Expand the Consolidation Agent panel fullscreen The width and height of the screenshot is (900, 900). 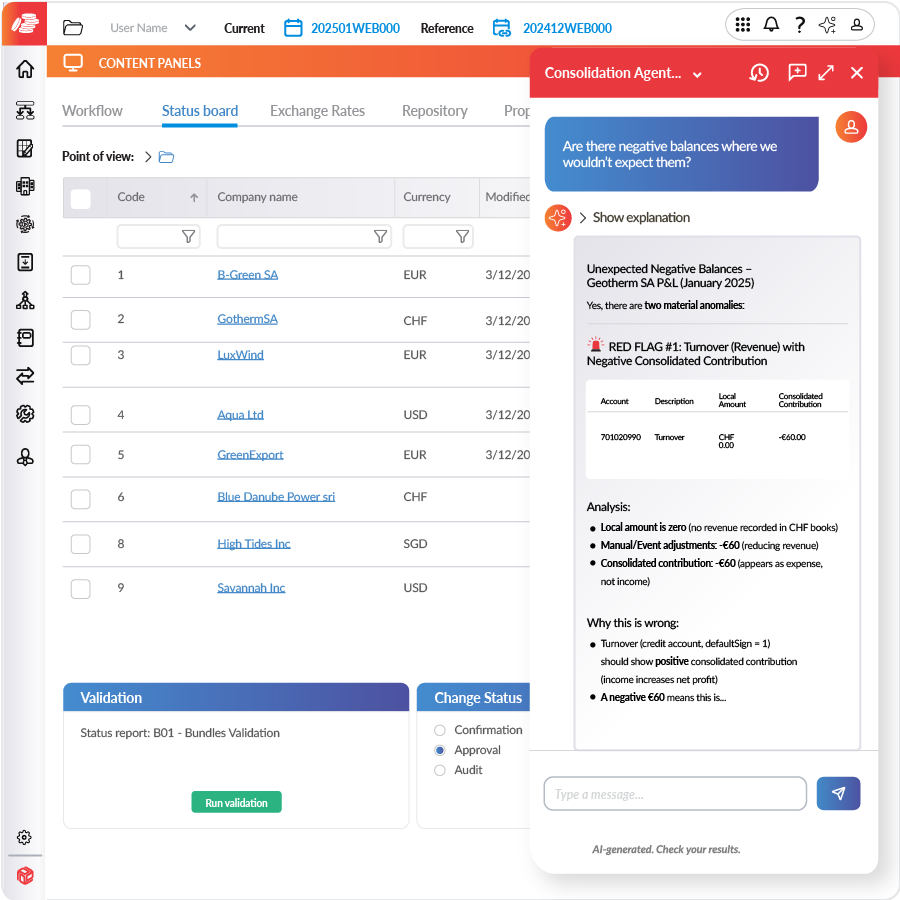click(826, 73)
